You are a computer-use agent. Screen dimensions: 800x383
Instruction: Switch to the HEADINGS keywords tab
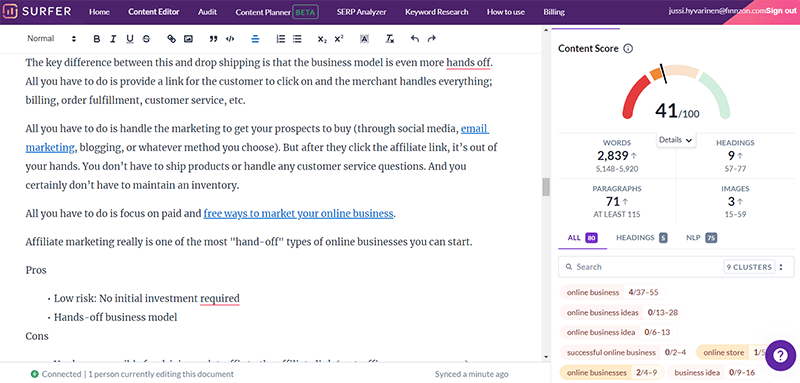641,238
